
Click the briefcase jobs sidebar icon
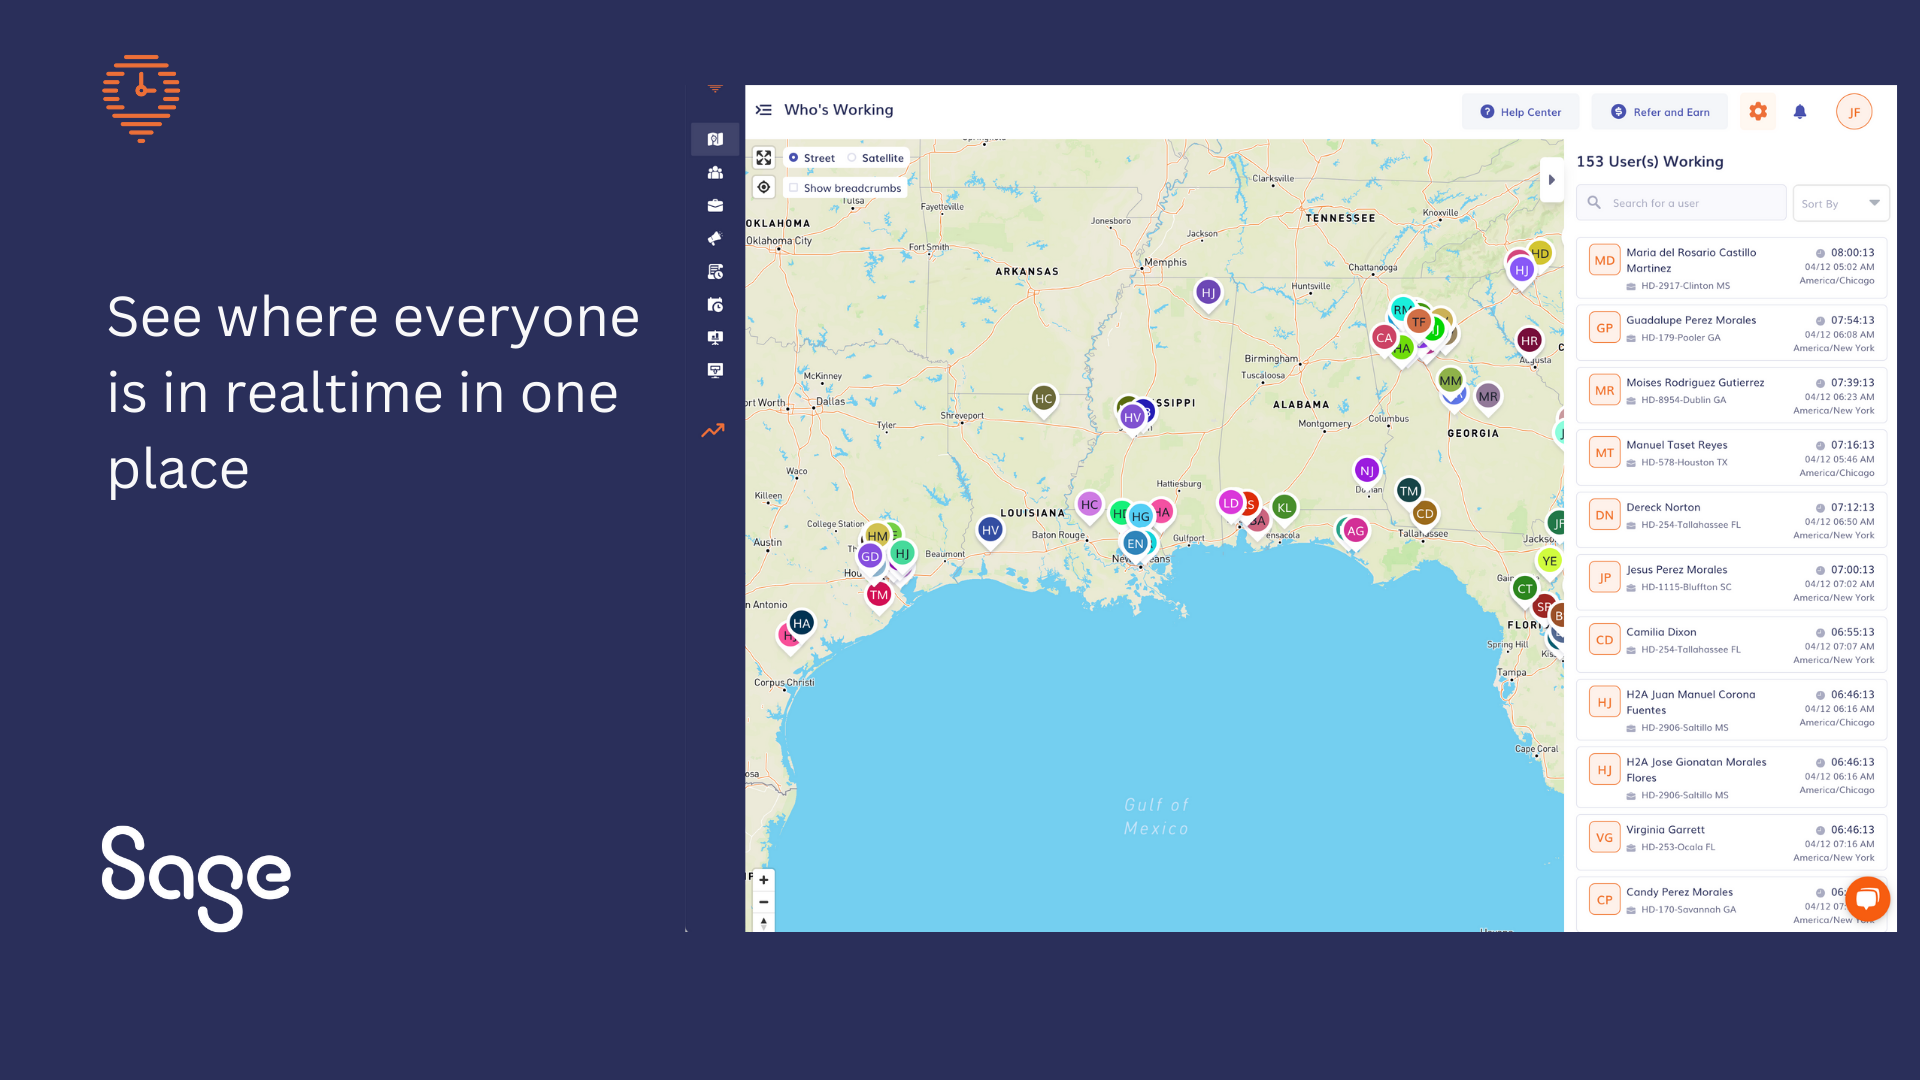click(715, 206)
